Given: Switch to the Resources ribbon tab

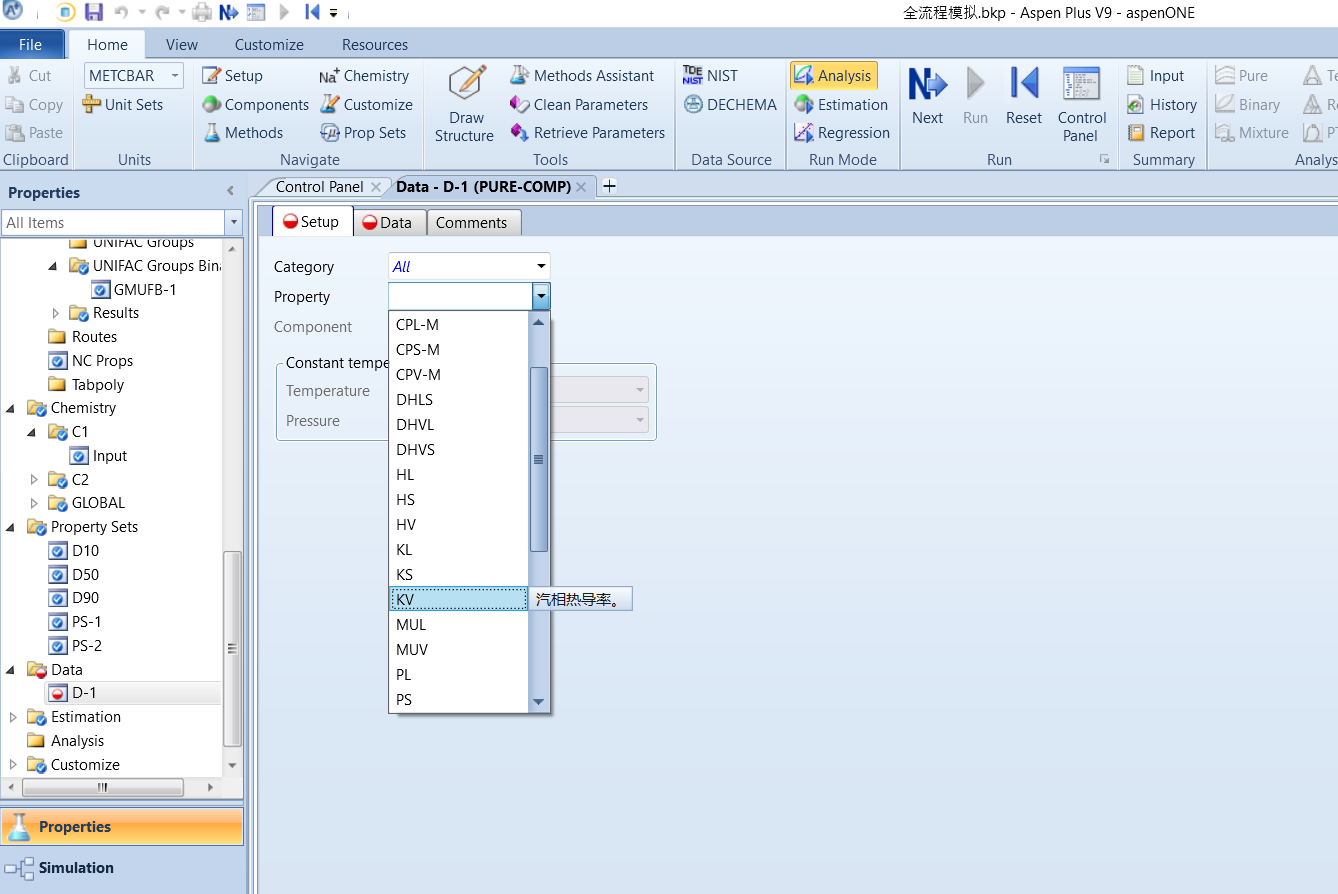Looking at the screenshot, I should pos(375,45).
